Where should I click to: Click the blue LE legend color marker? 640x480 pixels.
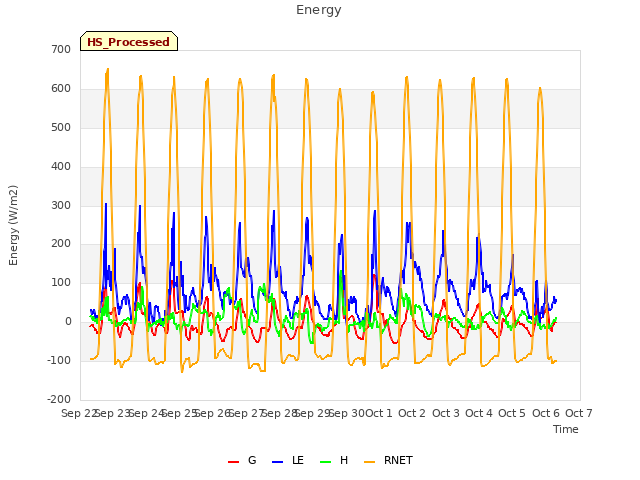277,462
